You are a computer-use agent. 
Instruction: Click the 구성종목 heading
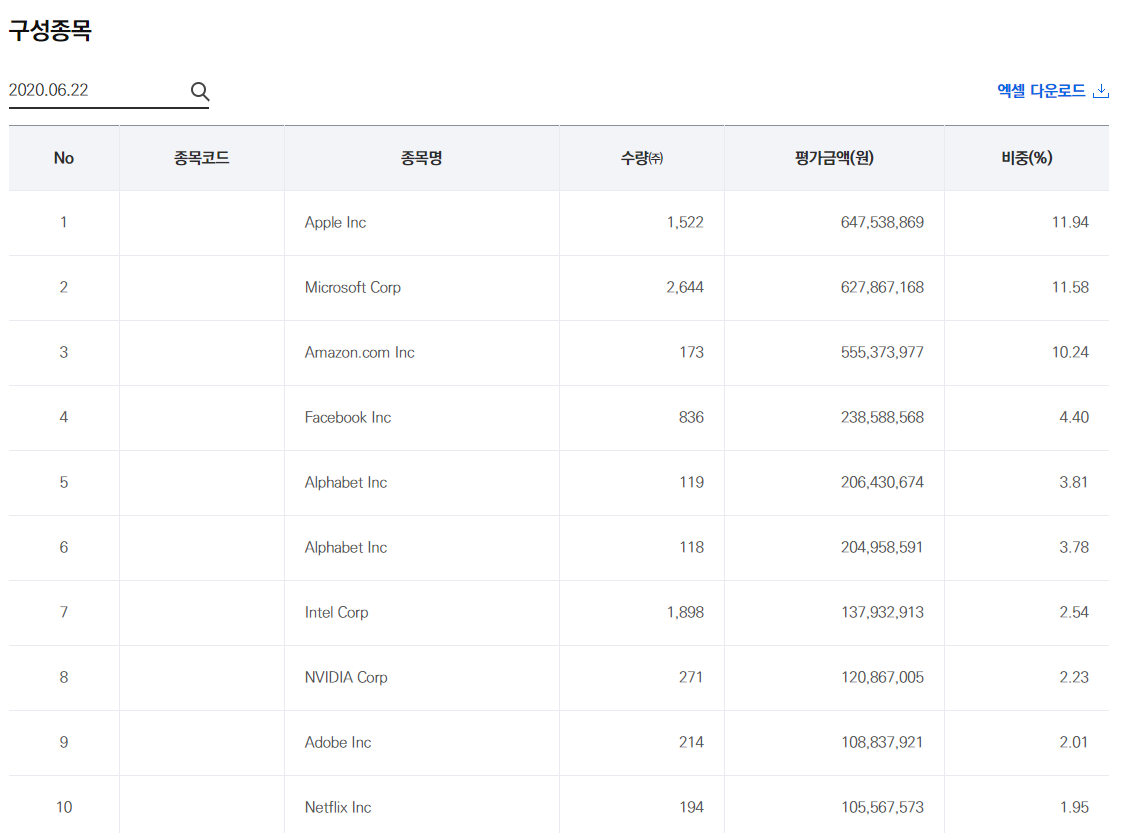click(x=50, y=31)
